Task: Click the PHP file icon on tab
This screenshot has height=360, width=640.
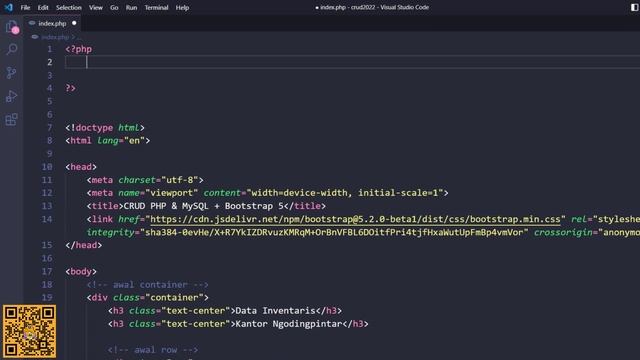Action: tap(32, 23)
